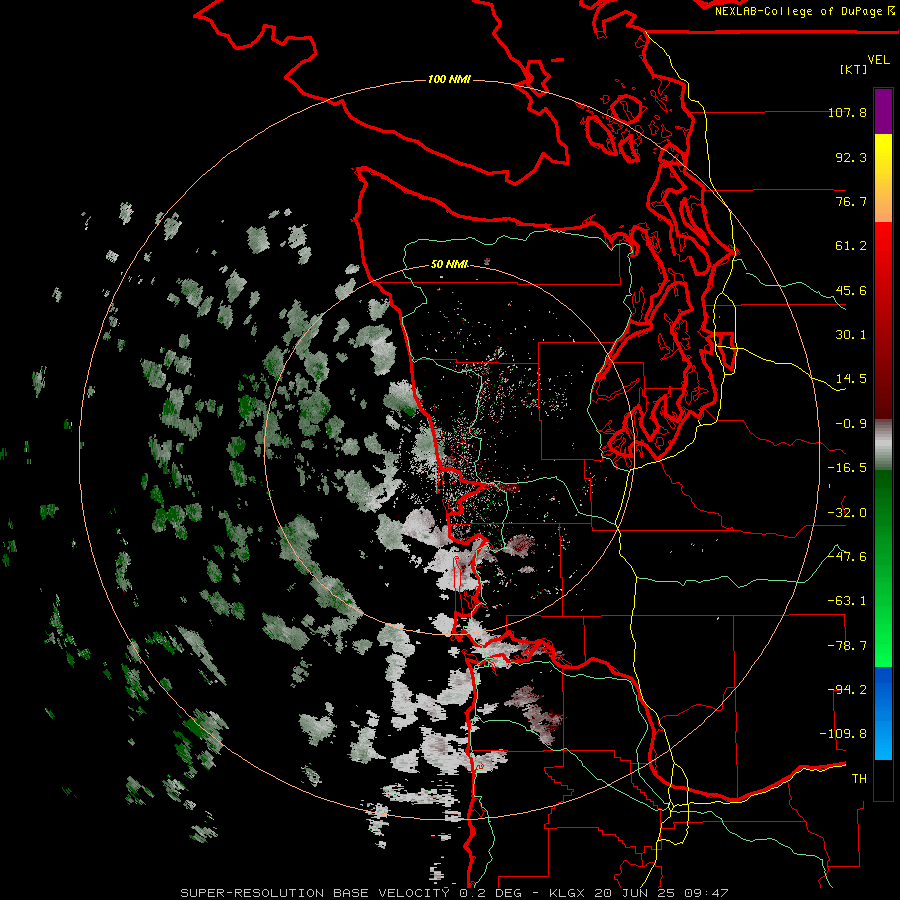The height and width of the screenshot is (900, 900).
Task: Click the -16.5 velocity scale value
Action: (x=847, y=468)
